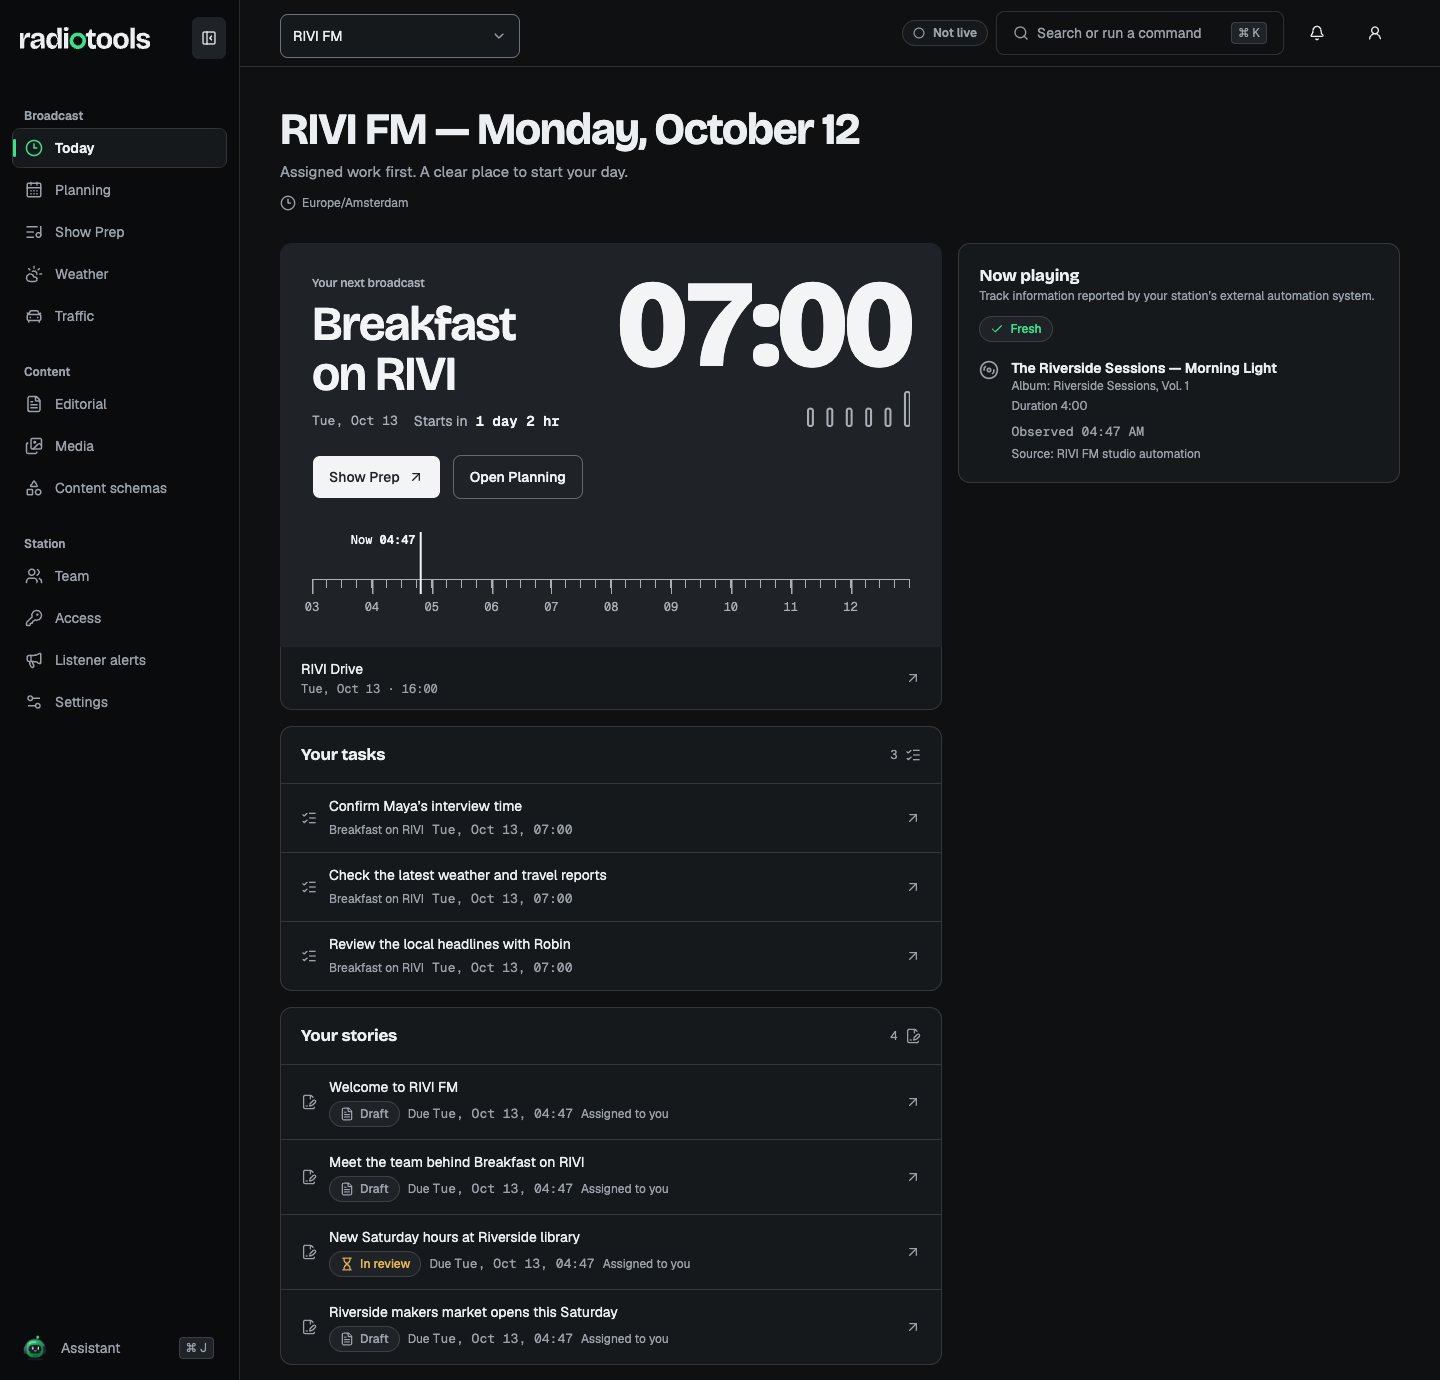The image size is (1440, 1380).
Task: Open the Assistant button label
Action: [90, 1348]
